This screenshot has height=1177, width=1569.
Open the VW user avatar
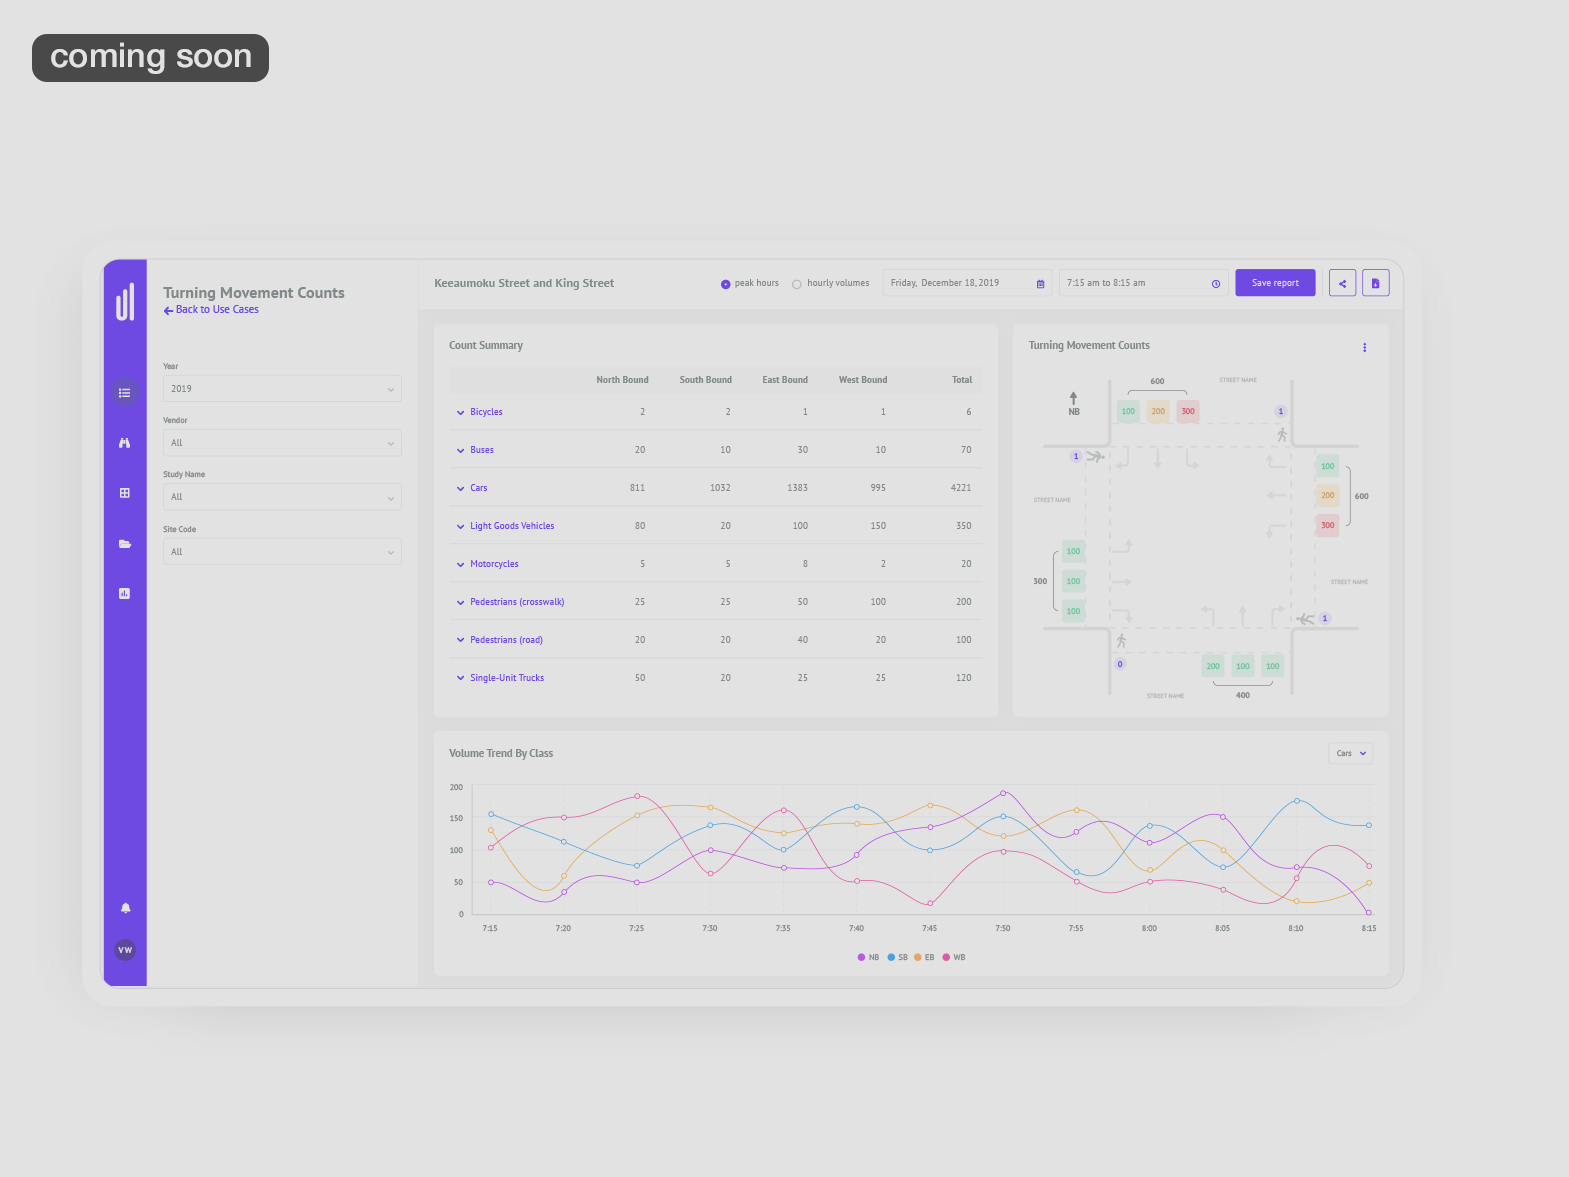pyautogui.click(x=125, y=950)
